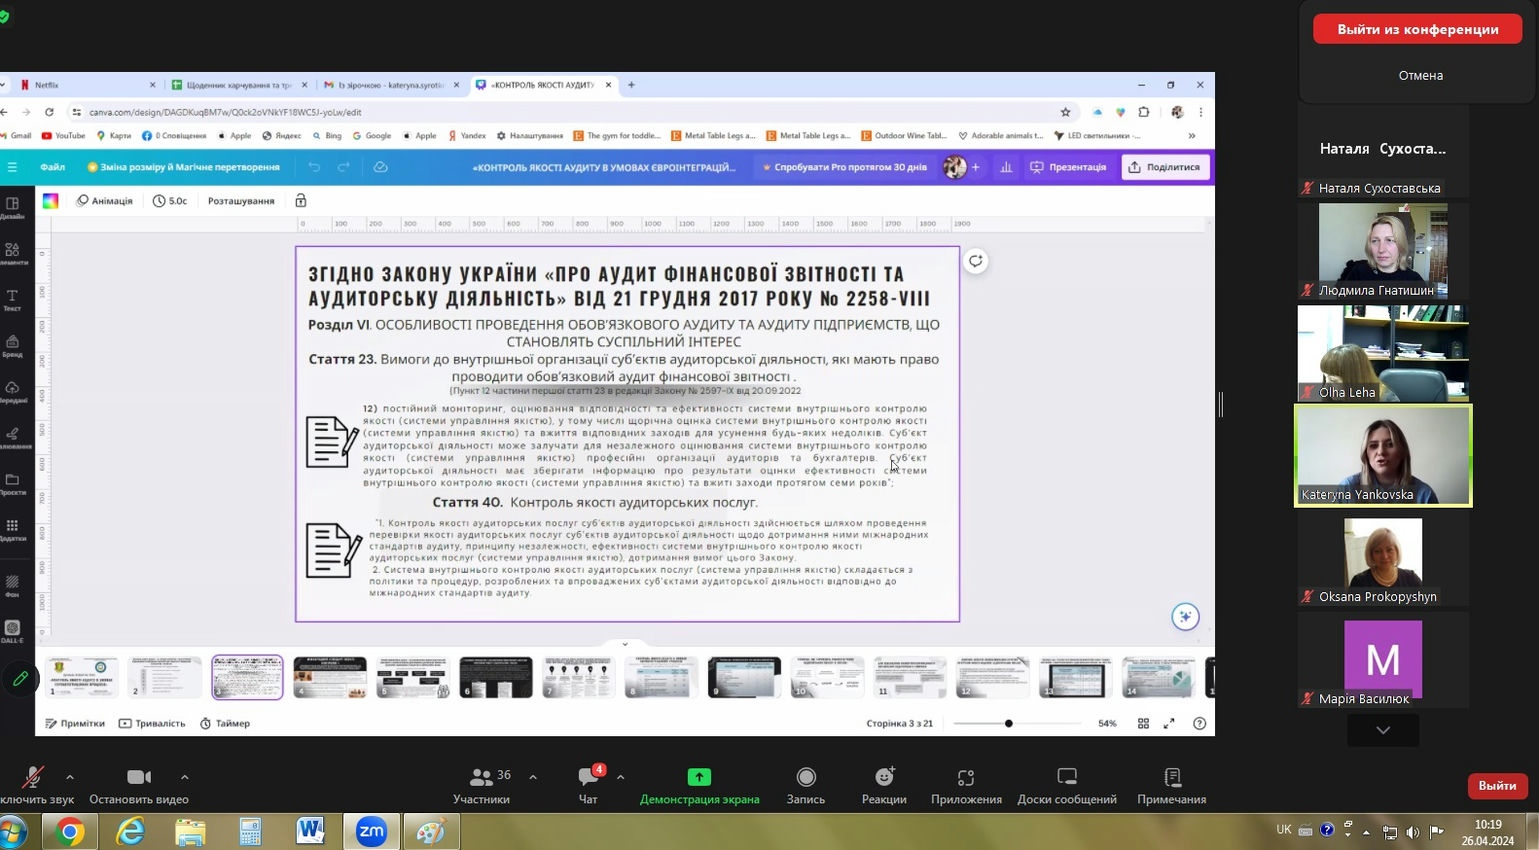Screen dimensions: 1539x850
Task: Expand participants options arrow
Action: (533, 777)
